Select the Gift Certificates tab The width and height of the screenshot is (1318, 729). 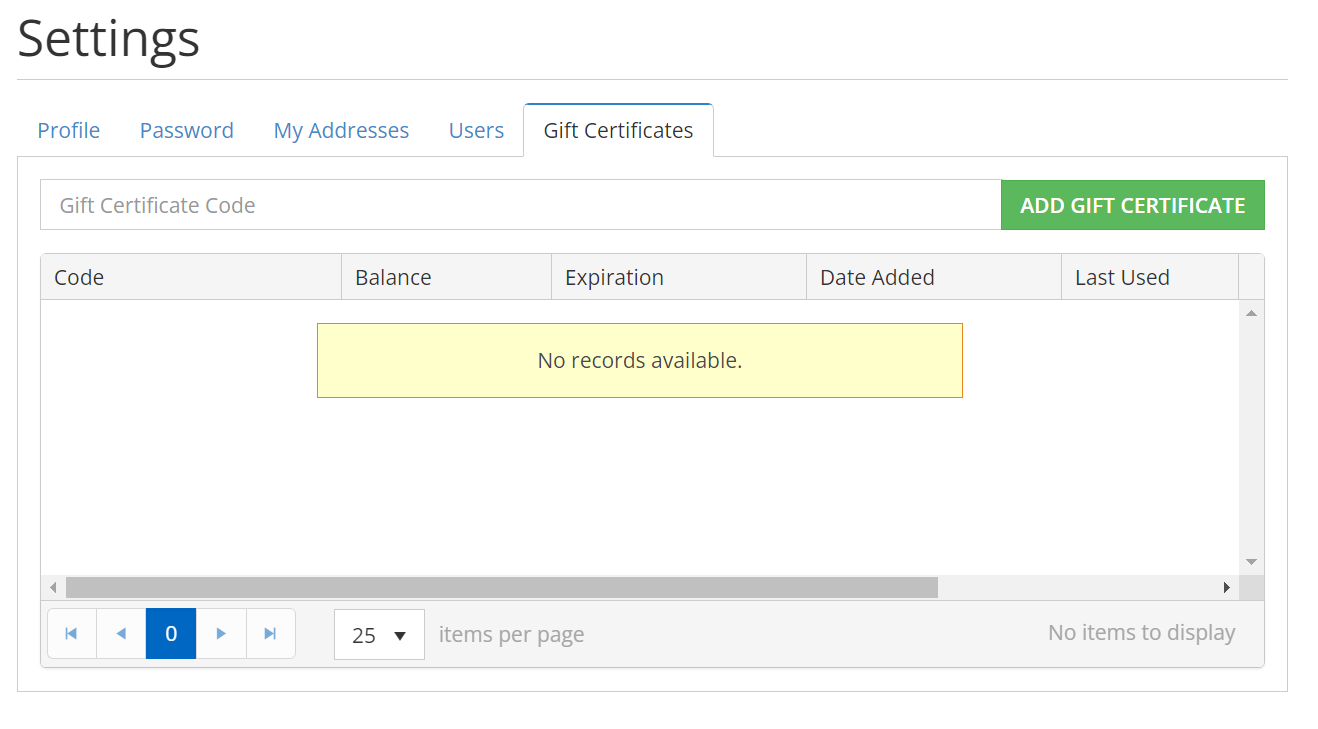[x=618, y=131]
